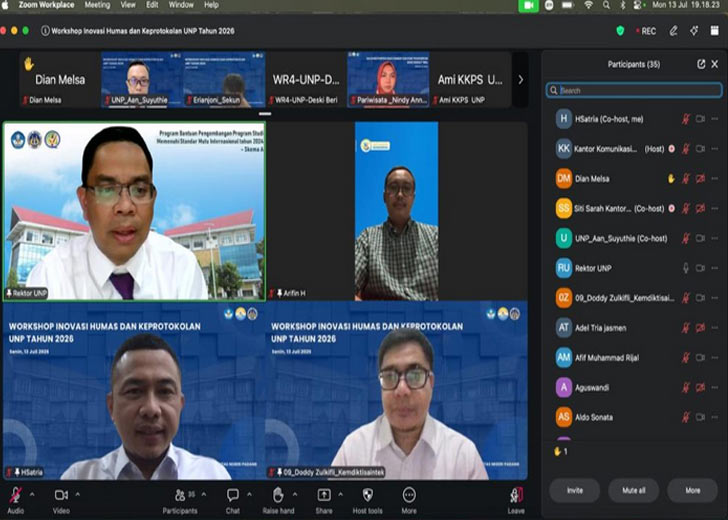Click the Arifin H video tile
This screenshot has height=520, width=728.
point(396,211)
